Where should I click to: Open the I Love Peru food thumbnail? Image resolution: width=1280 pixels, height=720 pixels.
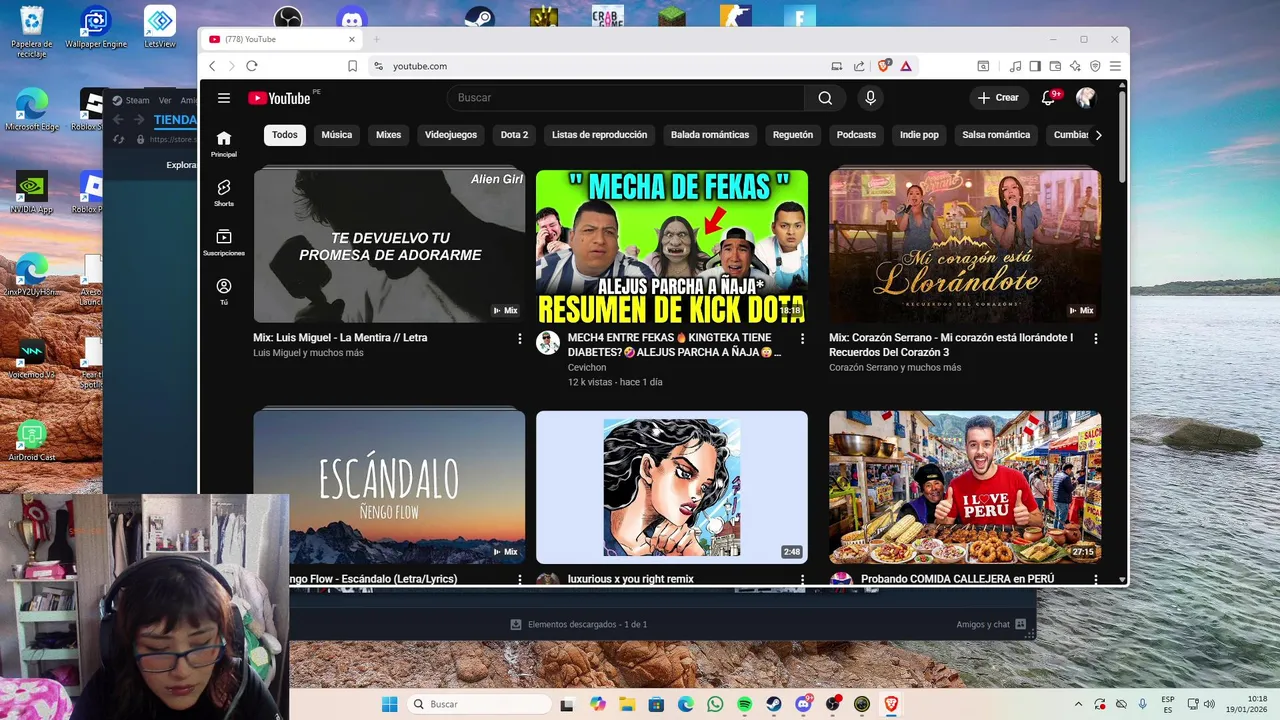[x=965, y=487]
